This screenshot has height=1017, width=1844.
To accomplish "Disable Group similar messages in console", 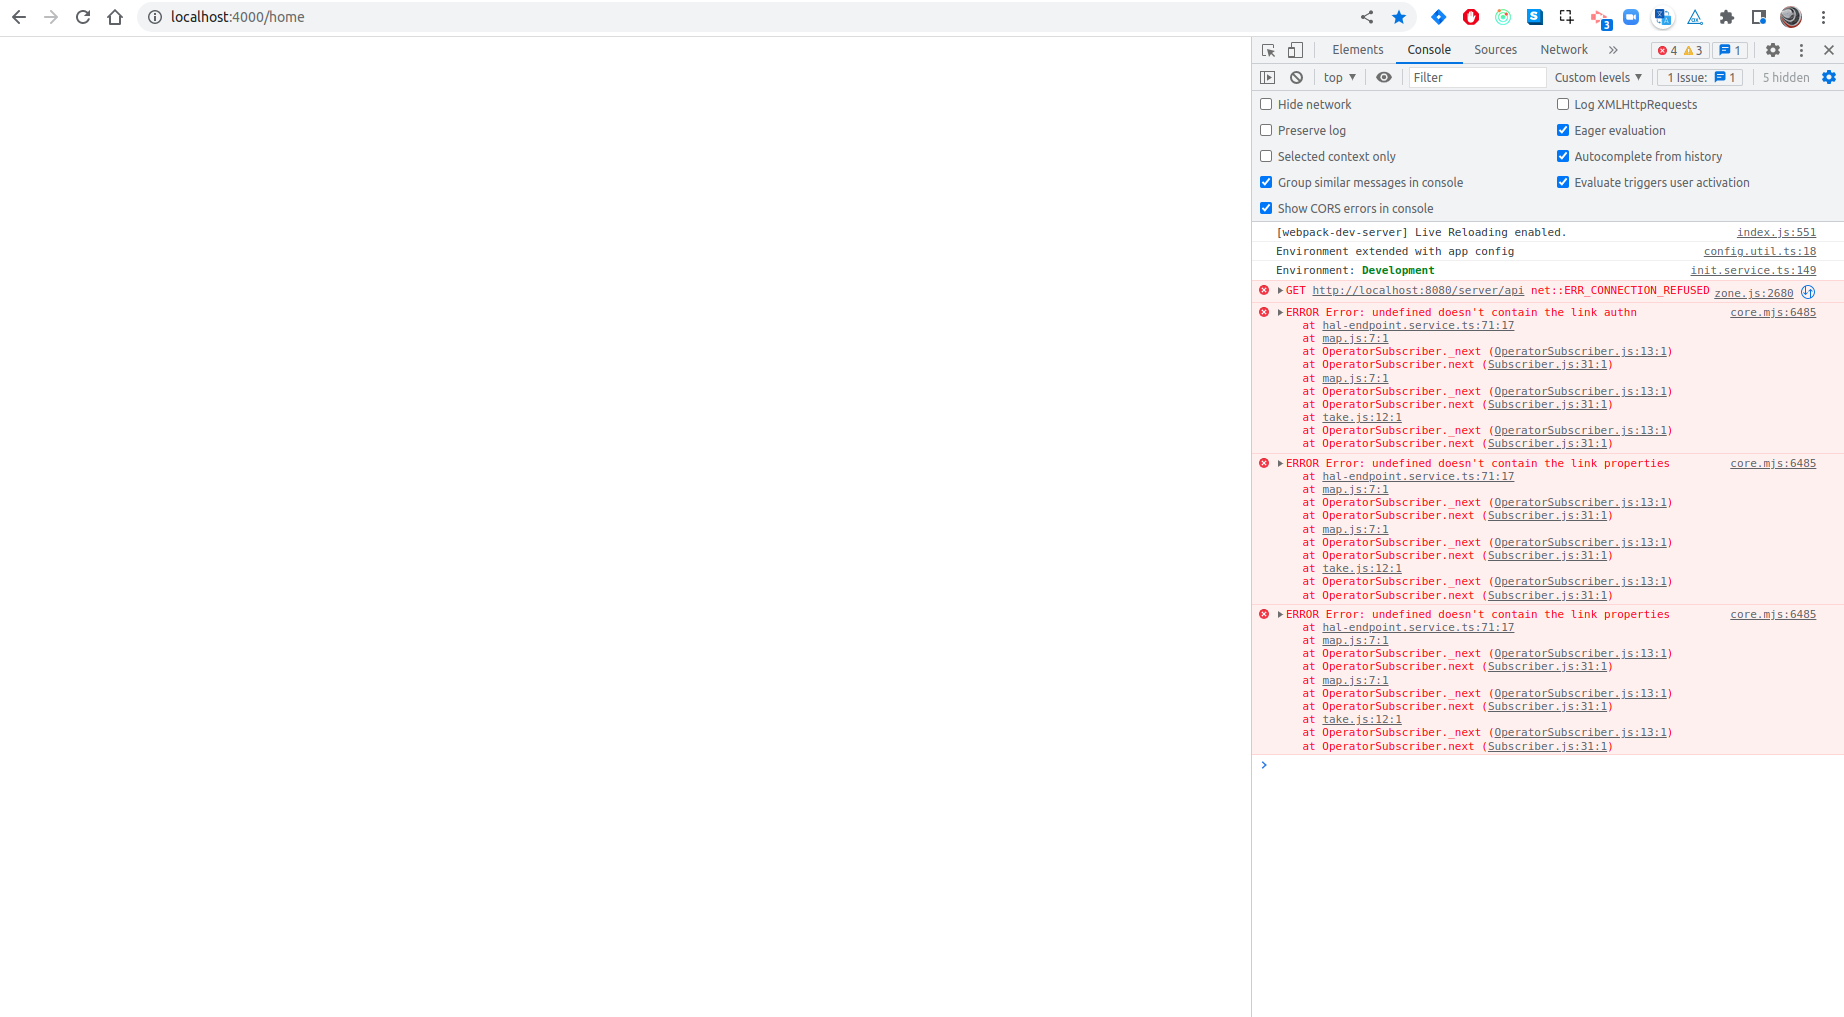I will (1266, 182).
